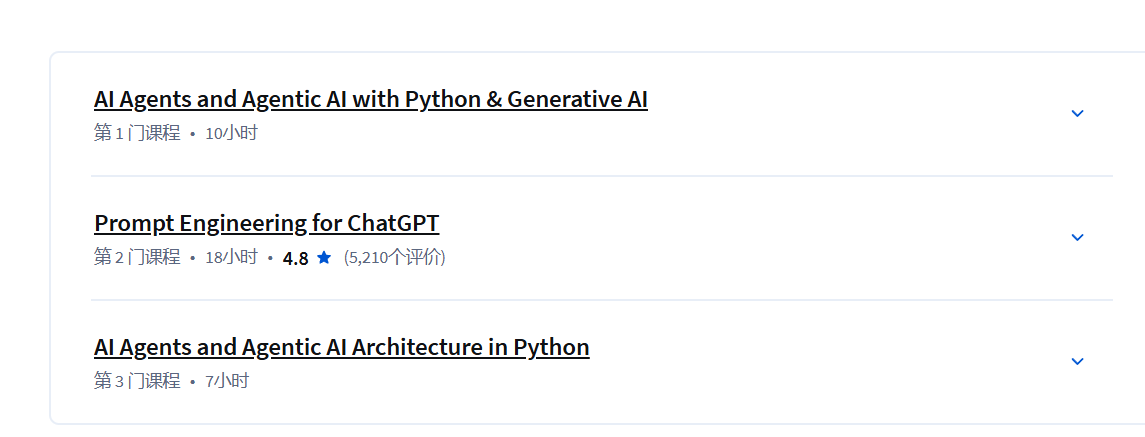Click the bullet between 第 3 门课程 and 7小时
This screenshot has width=1145, height=437.
[x=192, y=382]
